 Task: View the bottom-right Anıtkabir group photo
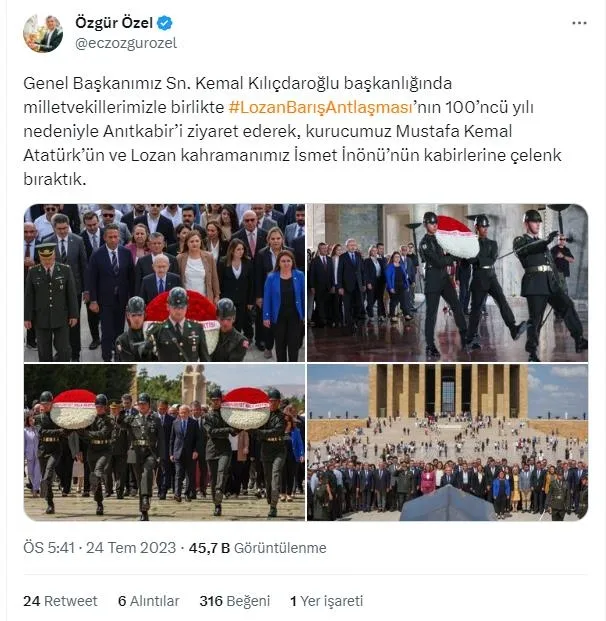[448, 442]
